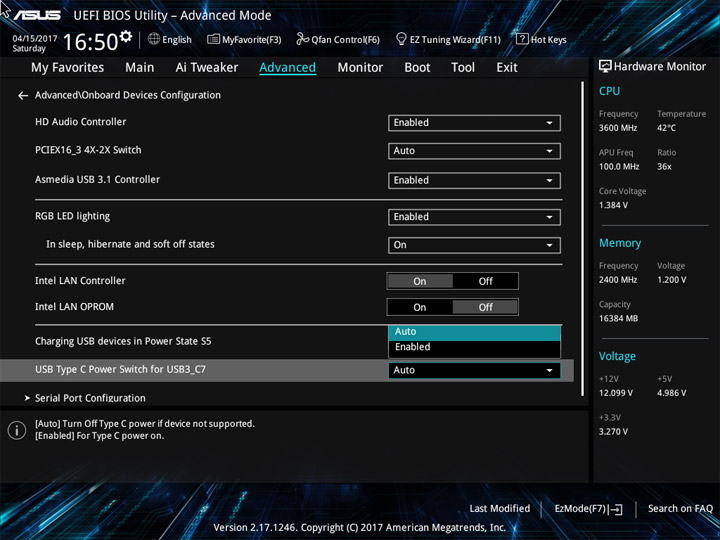This screenshot has width=720, height=540.
Task: Open Qfan Control fan icon
Action: pos(302,39)
